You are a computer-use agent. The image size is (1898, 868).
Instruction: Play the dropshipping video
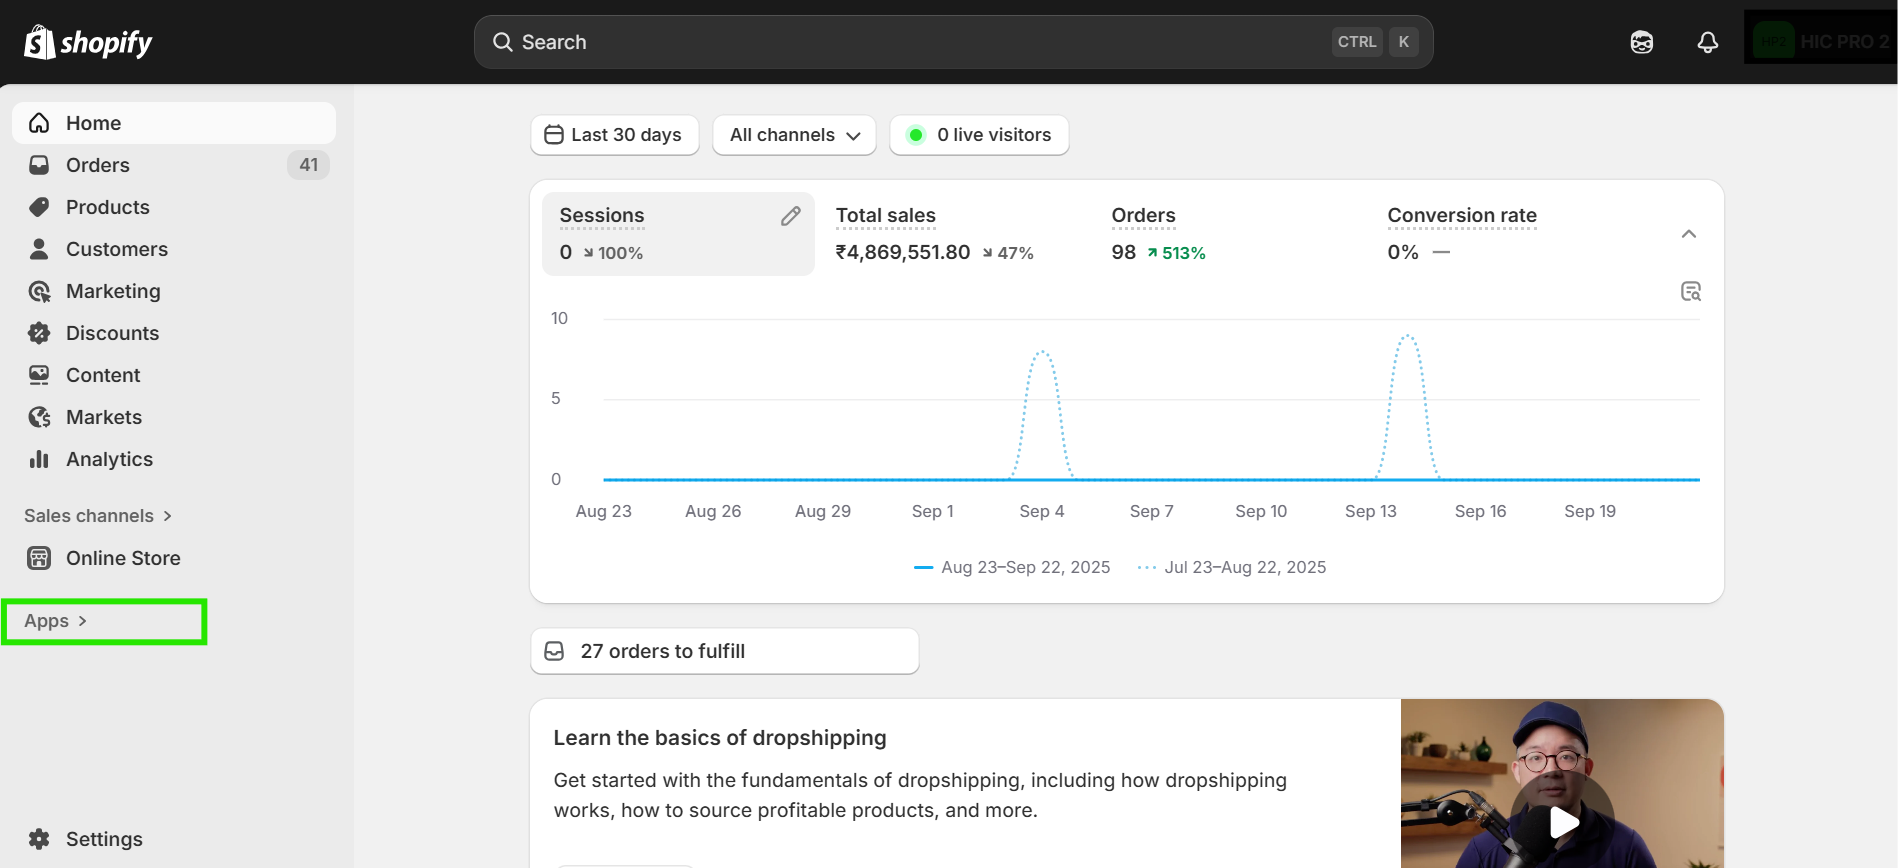(1563, 822)
